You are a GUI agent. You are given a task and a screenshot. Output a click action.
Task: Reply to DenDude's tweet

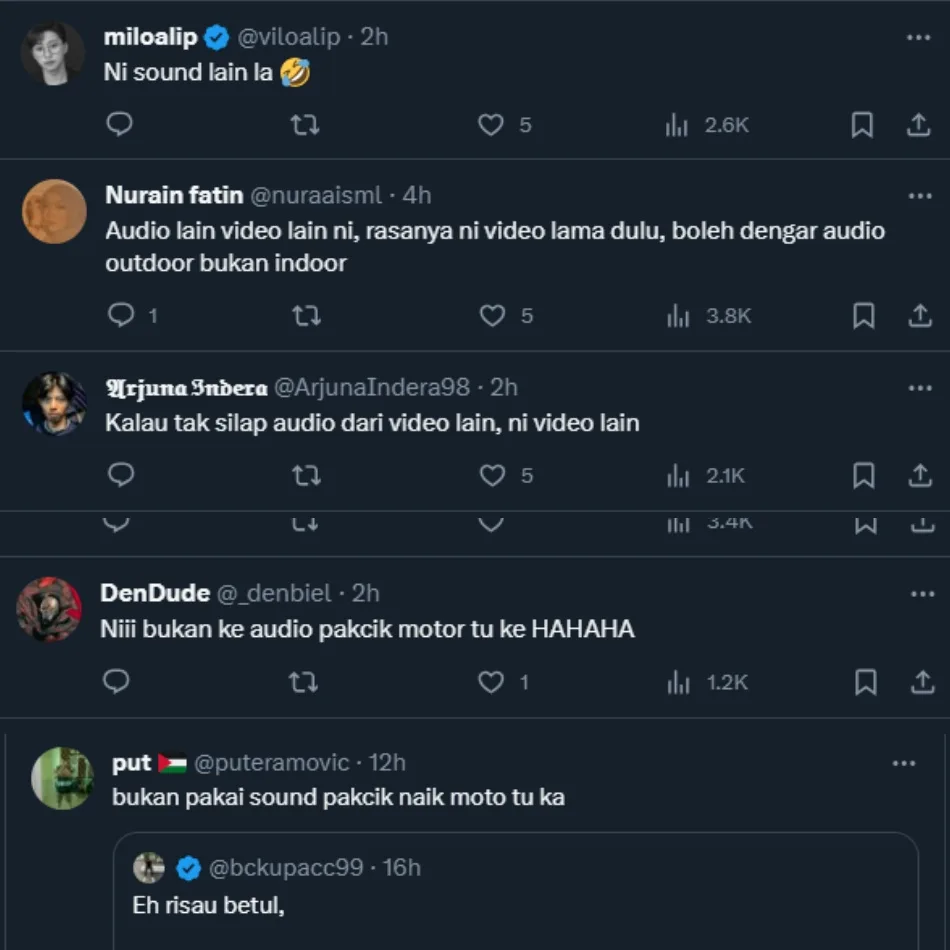point(117,682)
